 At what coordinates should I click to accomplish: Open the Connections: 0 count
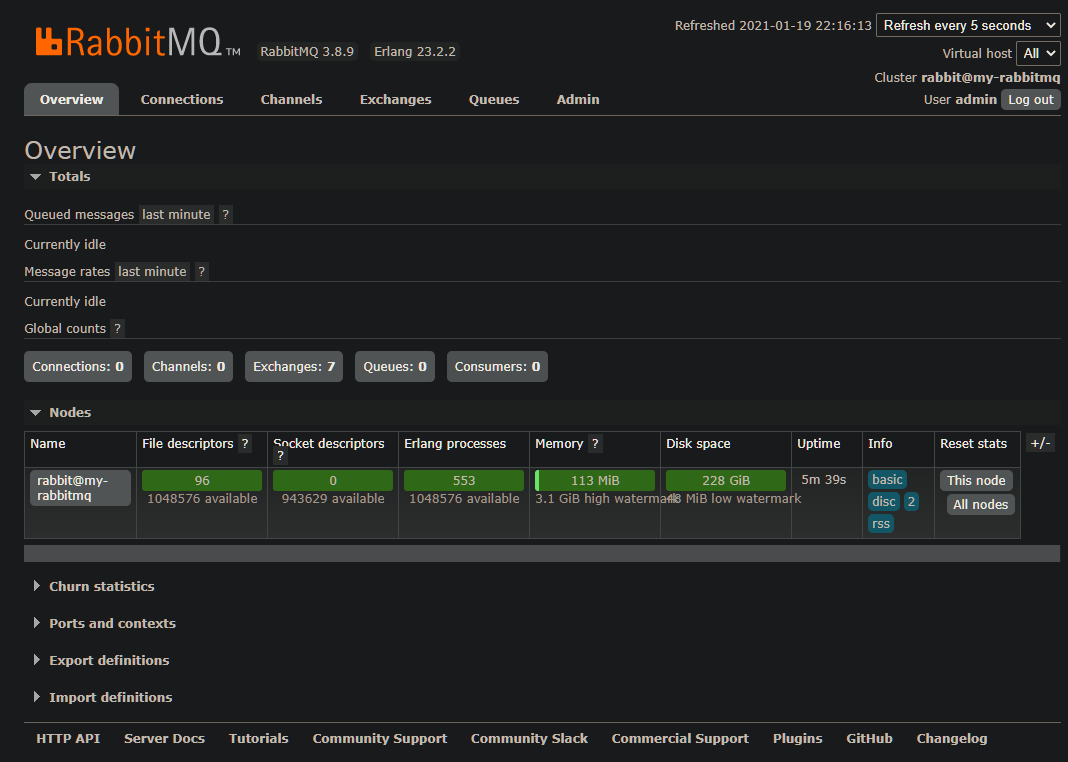78,366
